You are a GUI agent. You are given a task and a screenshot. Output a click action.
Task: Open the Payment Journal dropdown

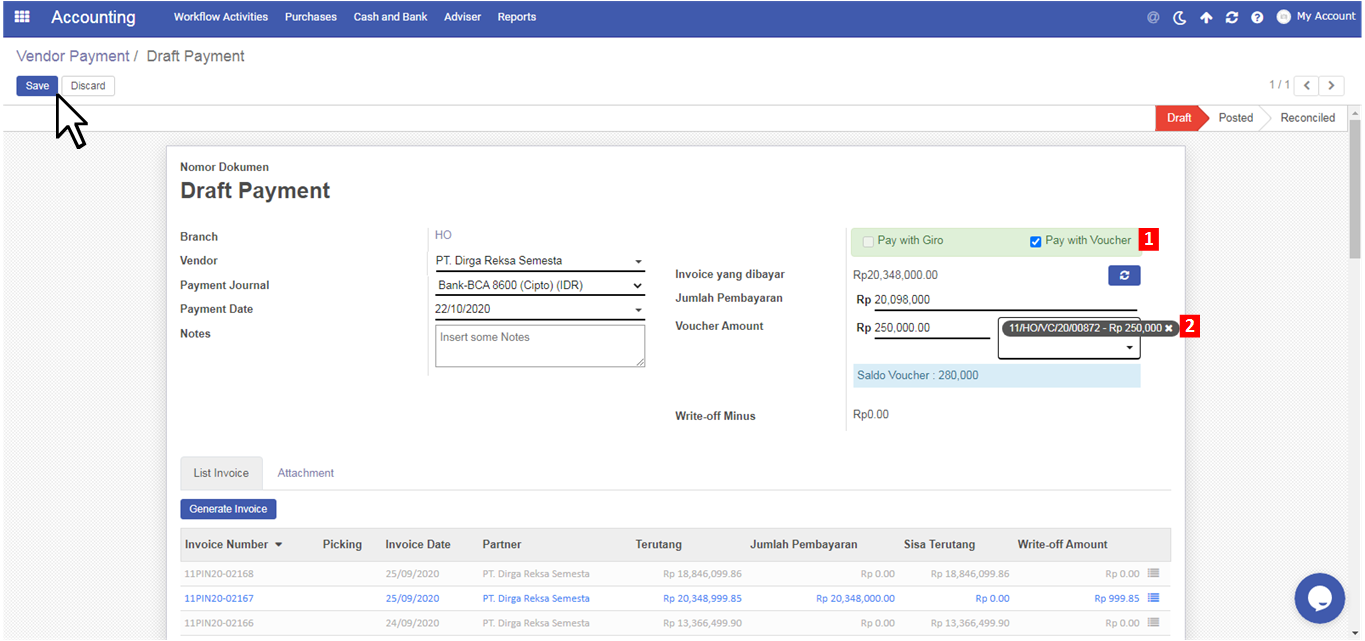[x=638, y=286]
